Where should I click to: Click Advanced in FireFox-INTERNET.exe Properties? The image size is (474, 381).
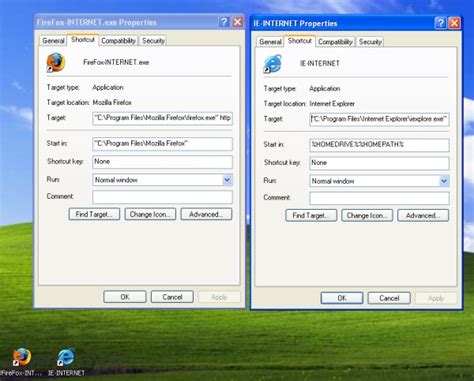tap(206, 214)
